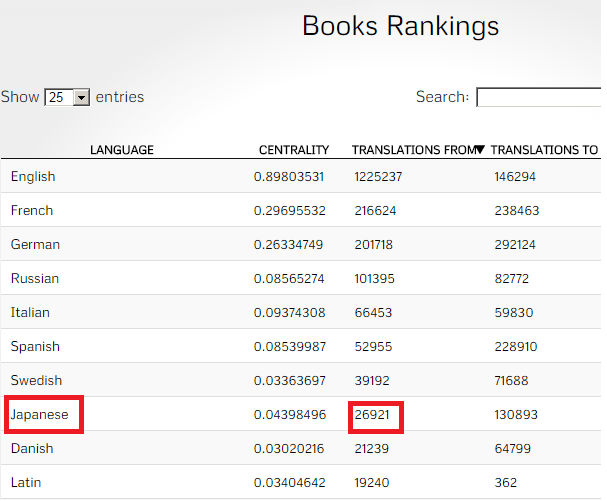This screenshot has height=501, width=607.
Task: Click the Books Rankings page title
Action: (x=401, y=26)
